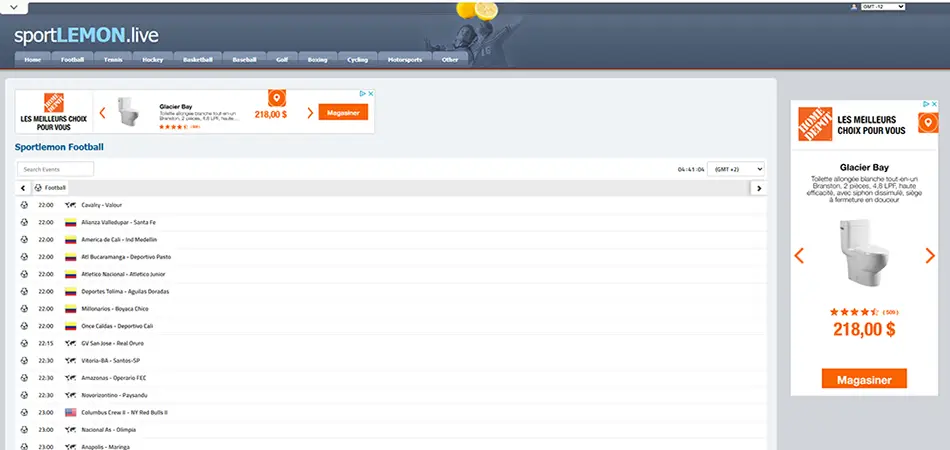Click AdChoices icon on top banner ad
Screen dimensions: 950x450
point(363,93)
